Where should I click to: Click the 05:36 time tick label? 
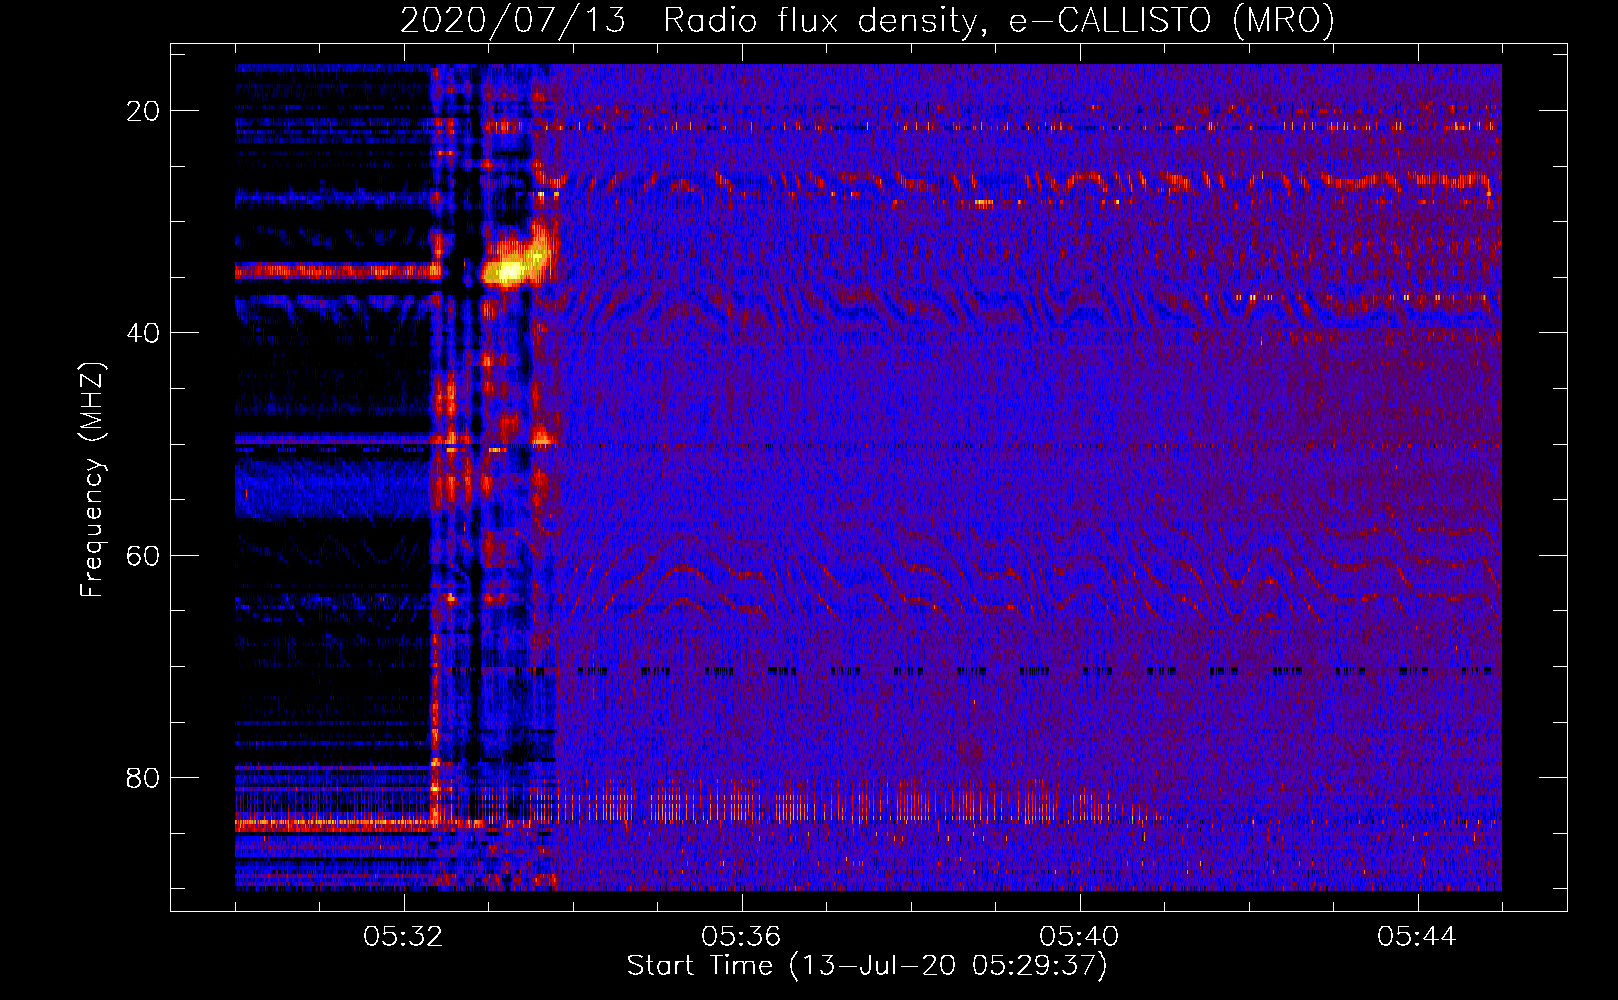[742, 937]
